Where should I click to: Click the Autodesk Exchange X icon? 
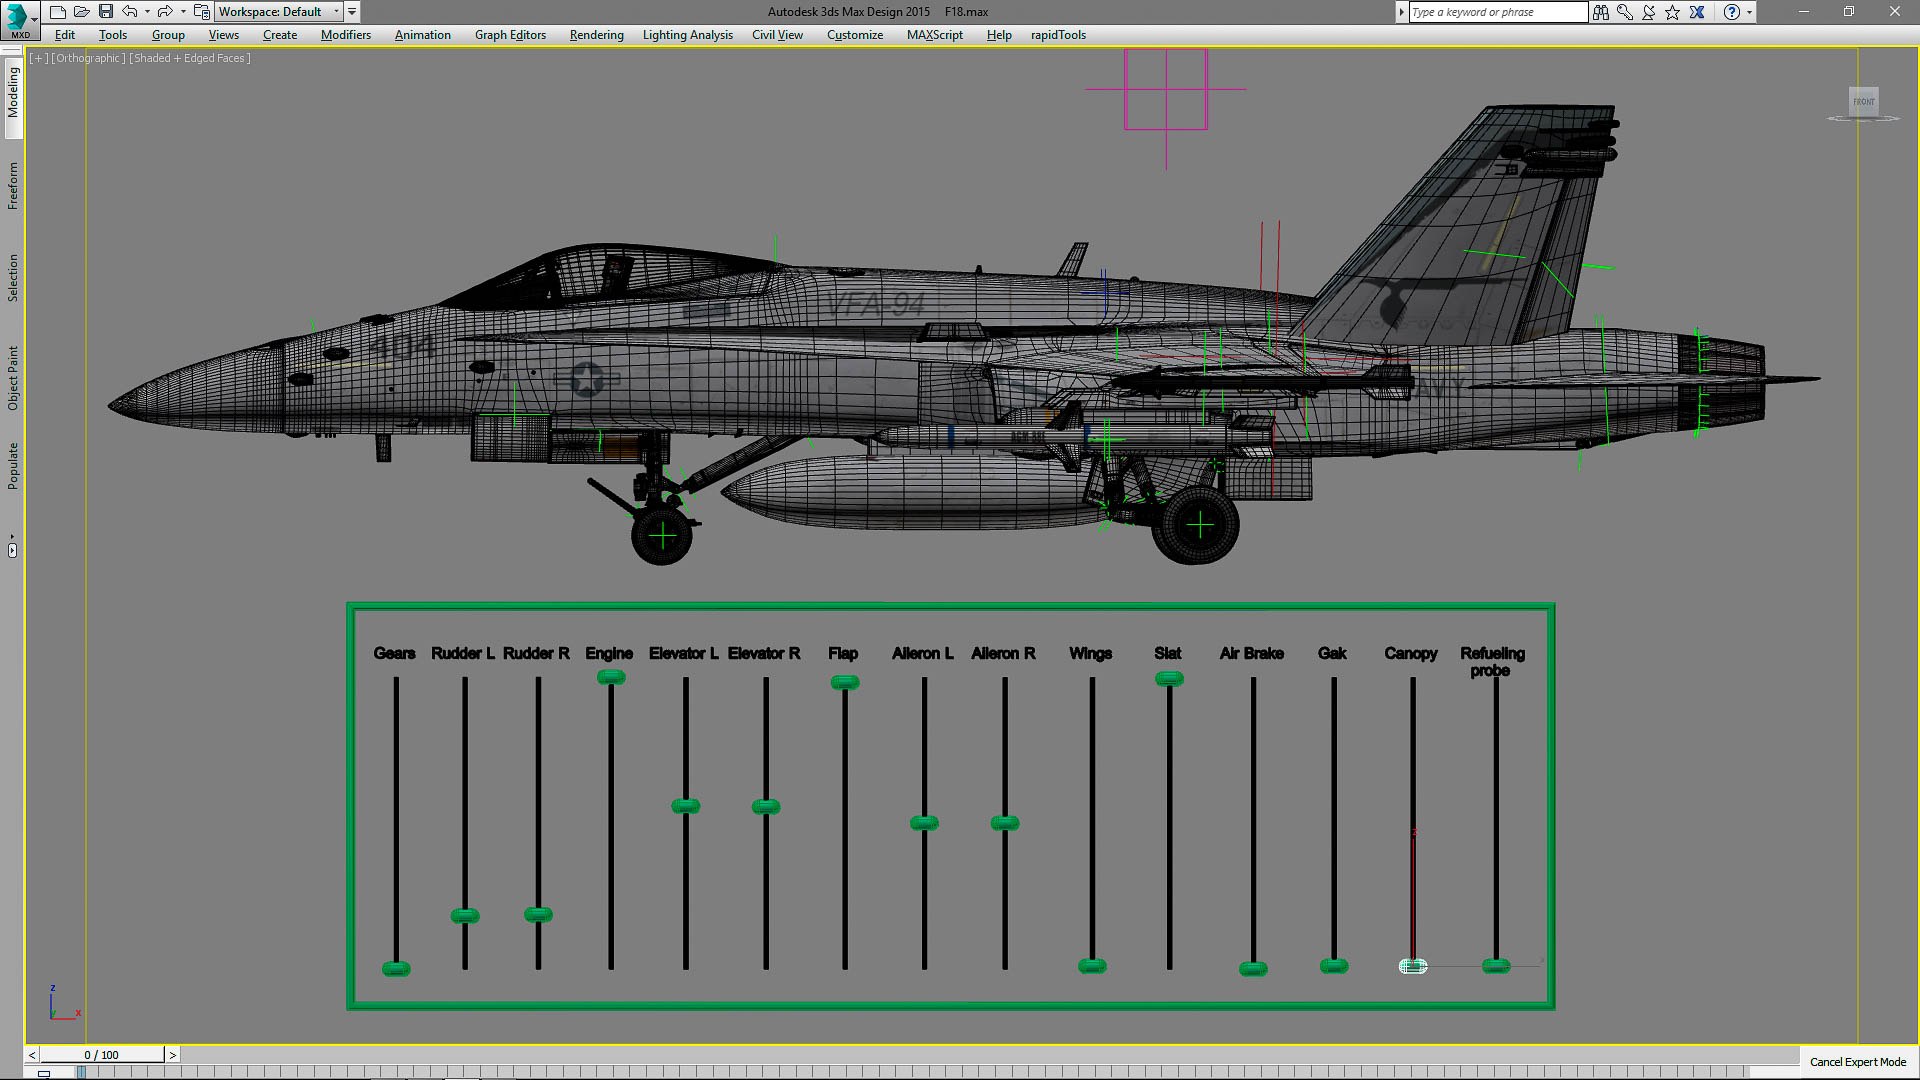tap(1697, 12)
